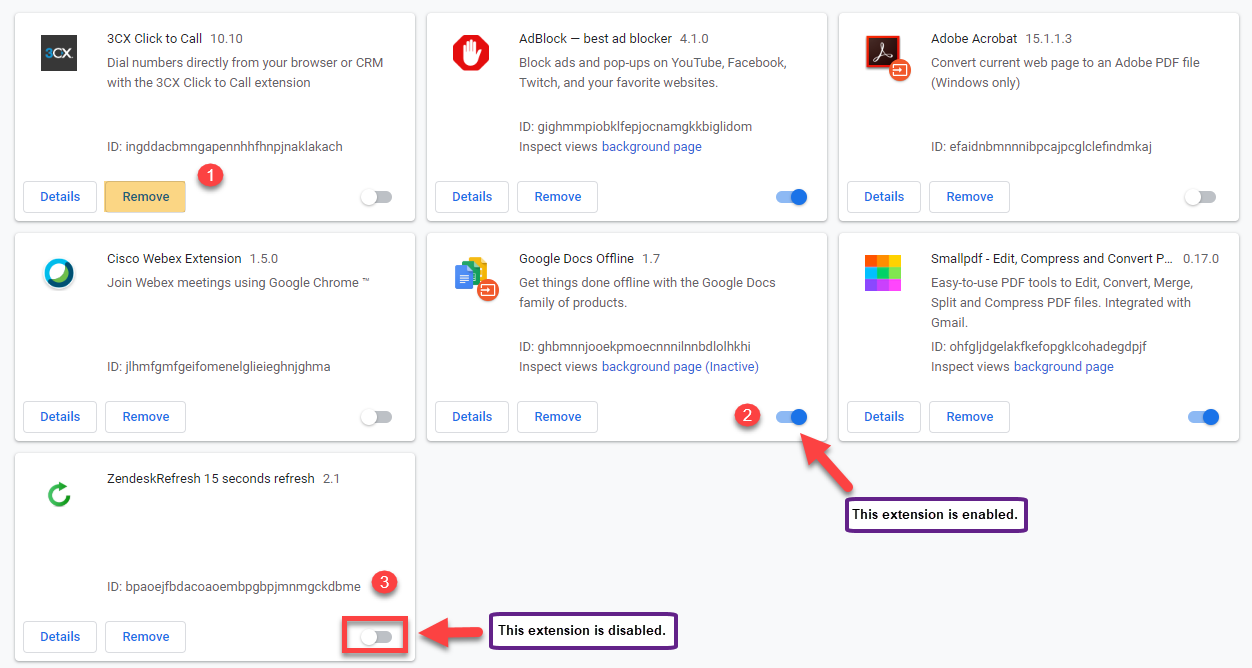
Task: Remove the 3CX Click to Call extension
Action: (145, 197)
